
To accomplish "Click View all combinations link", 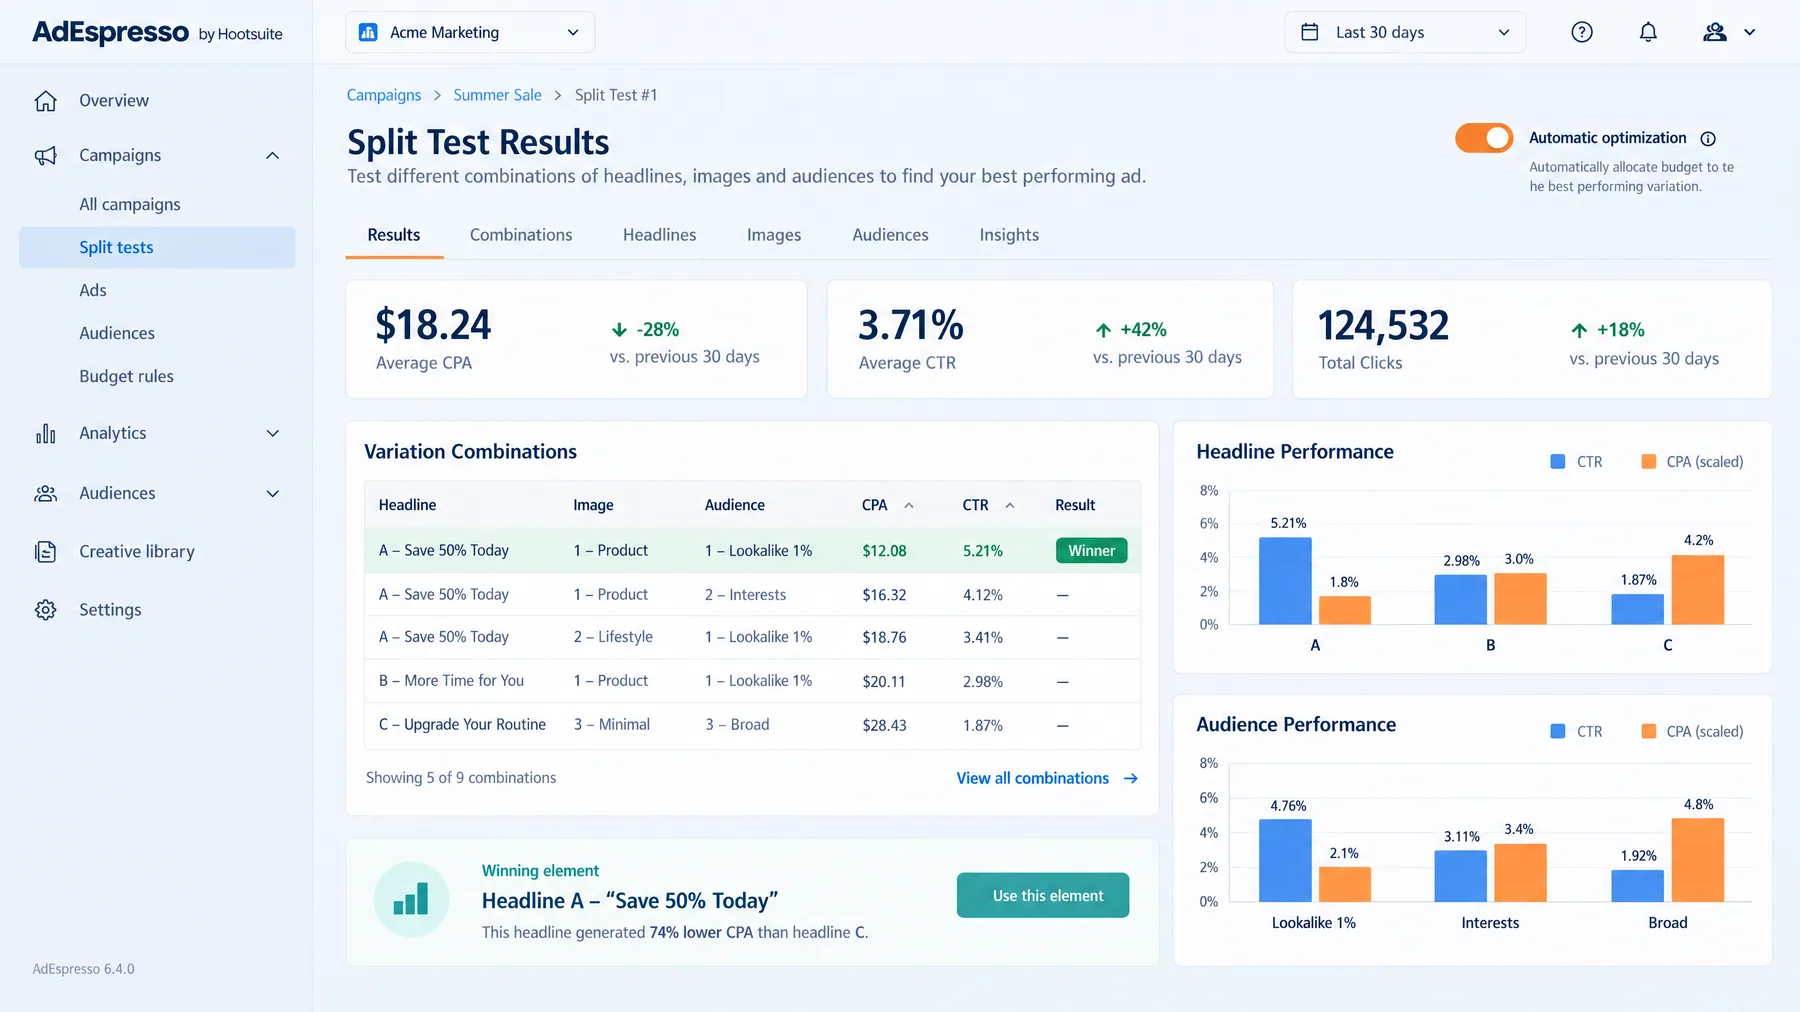I will pyautogui.click(x=1033, y=779).
